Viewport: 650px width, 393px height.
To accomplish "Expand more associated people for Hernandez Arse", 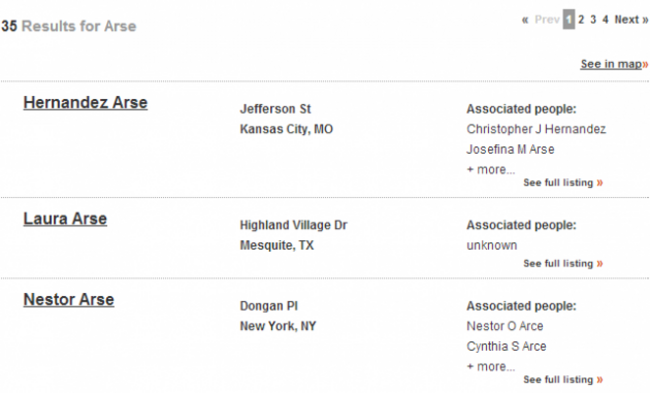I will click(491, 170).
